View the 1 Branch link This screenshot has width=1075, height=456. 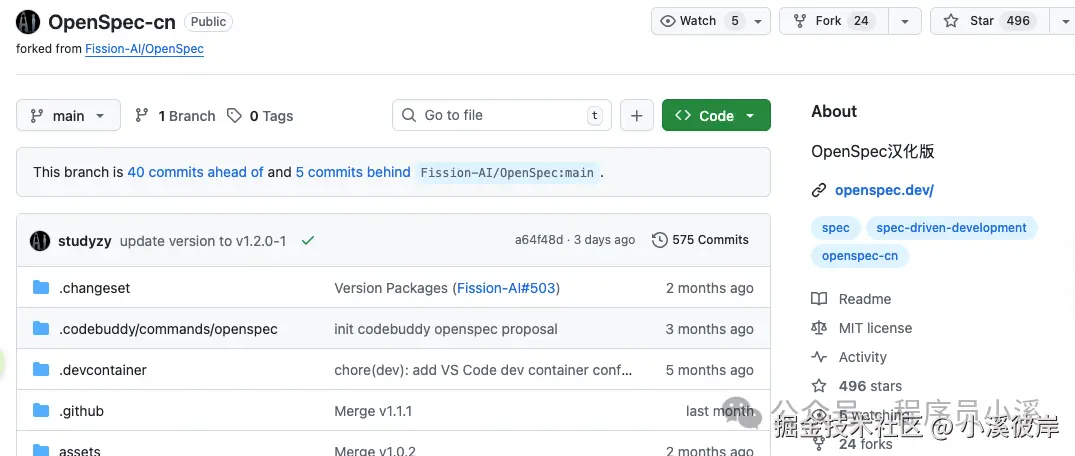(176, 116)
